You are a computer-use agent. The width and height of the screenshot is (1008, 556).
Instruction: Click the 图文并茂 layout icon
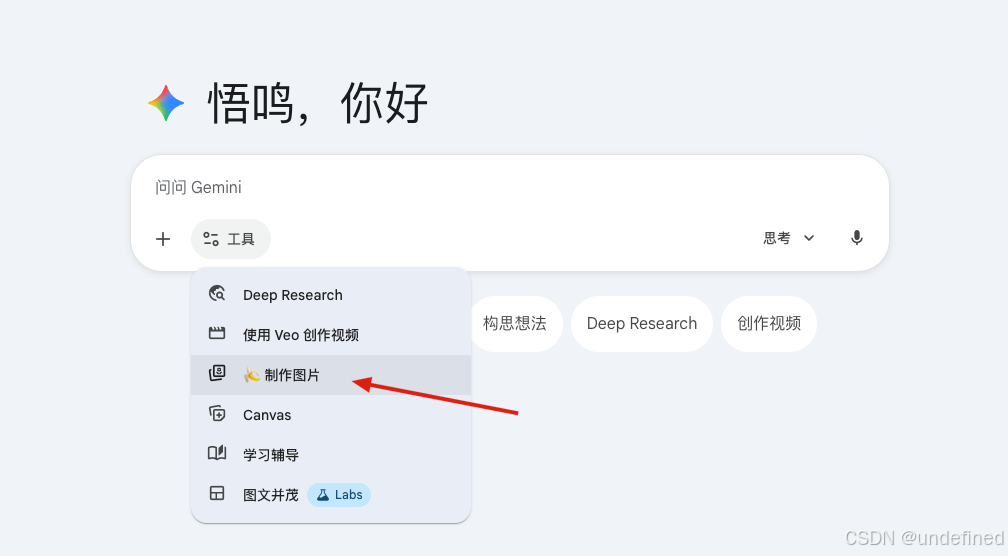click(217, 493)
